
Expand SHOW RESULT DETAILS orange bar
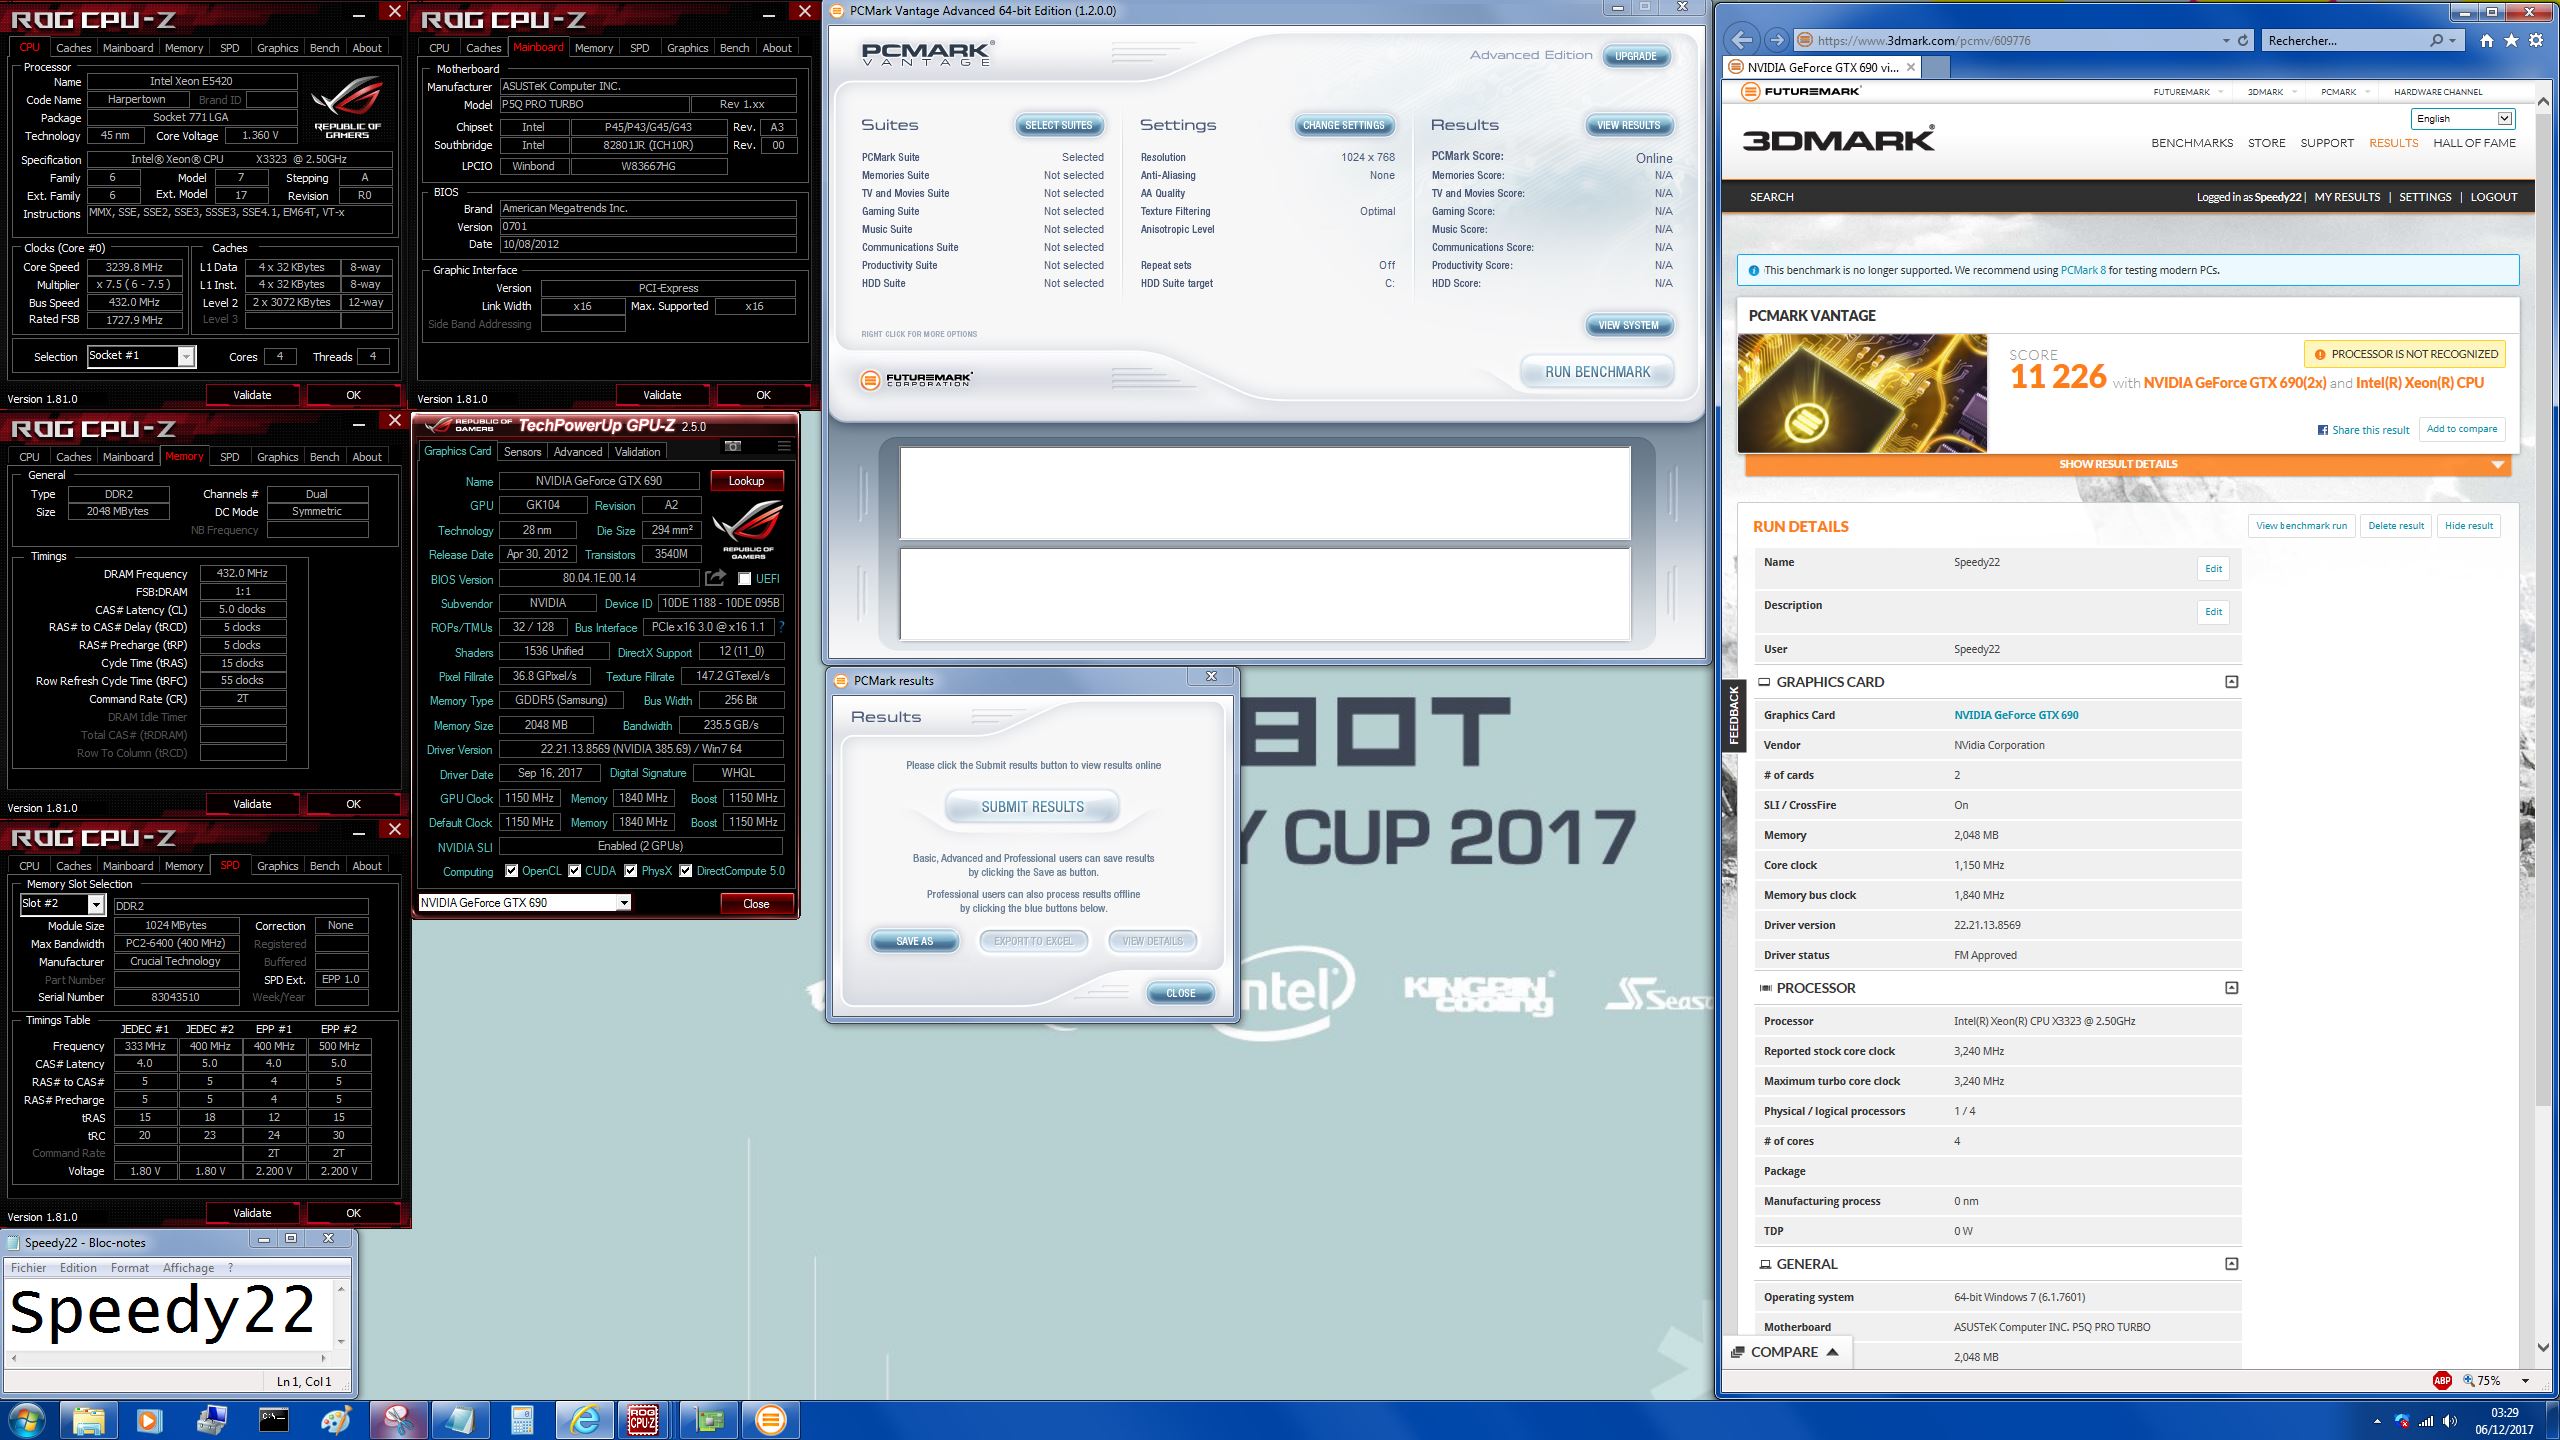(2128, 464)
